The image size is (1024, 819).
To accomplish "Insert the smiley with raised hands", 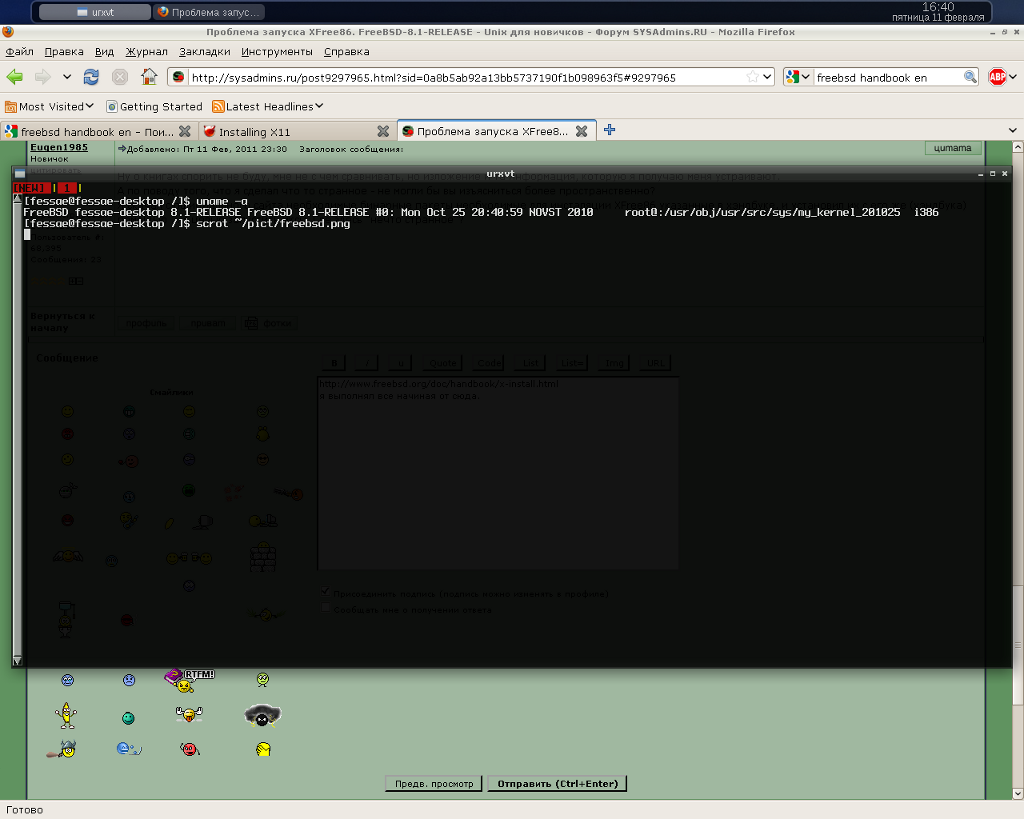I will (189, 714).
